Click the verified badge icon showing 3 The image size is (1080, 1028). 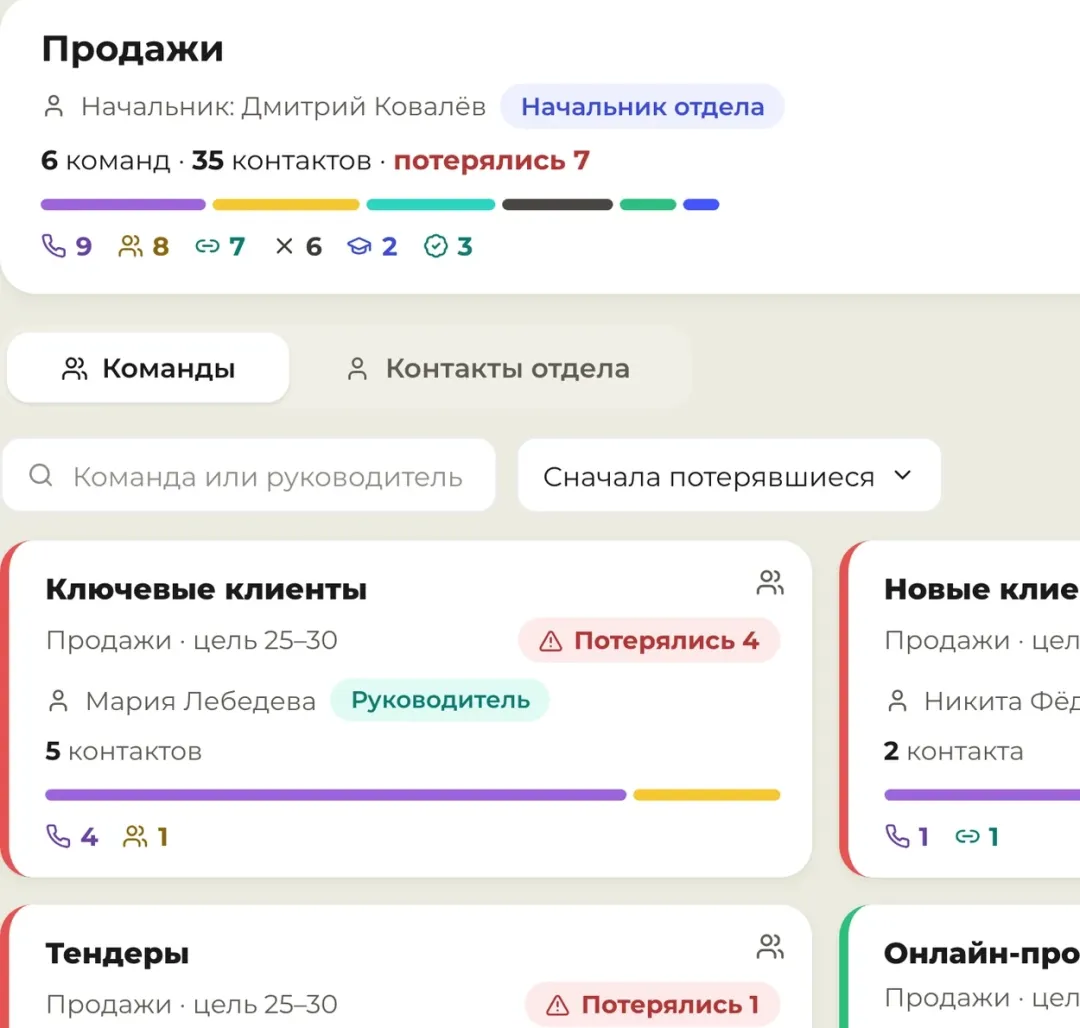(x=435, y=246)
